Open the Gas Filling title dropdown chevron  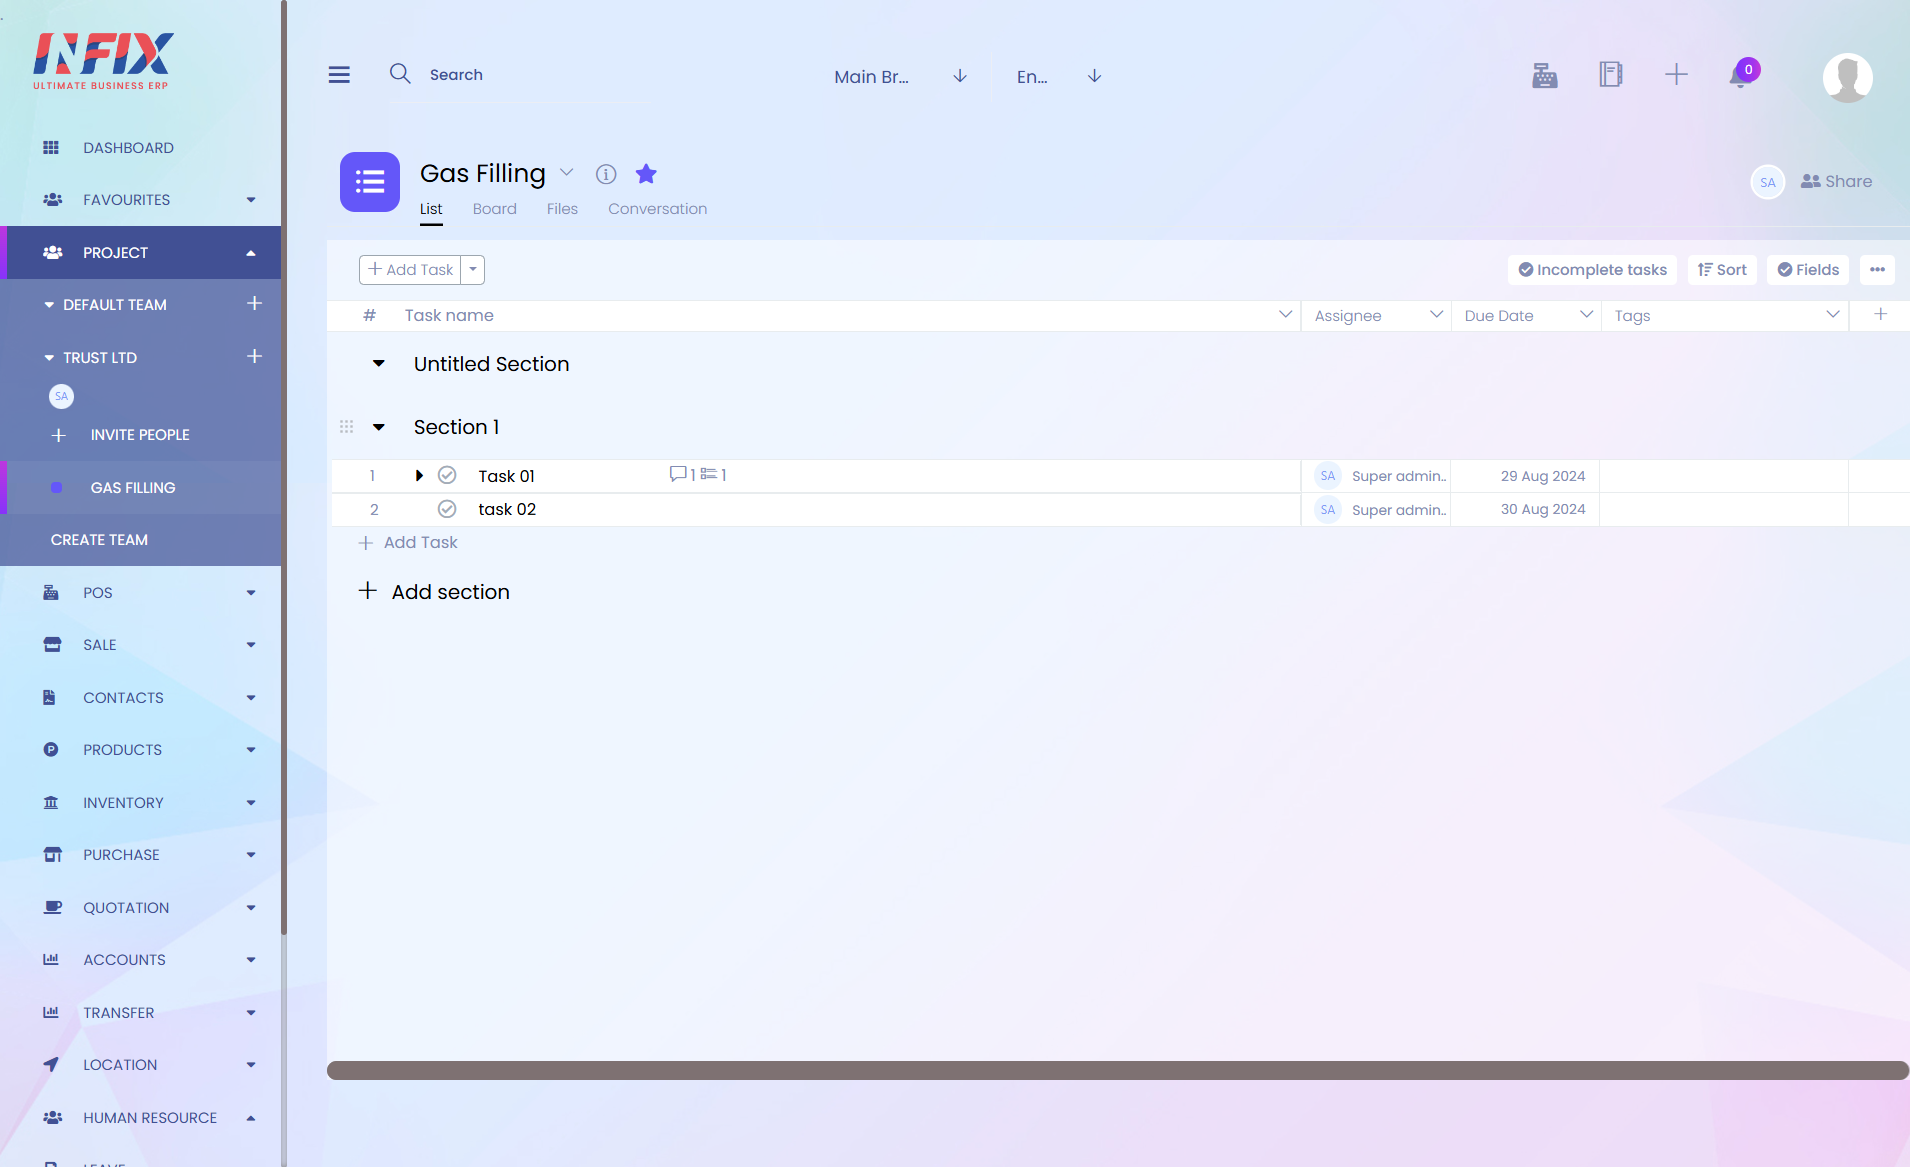tap(567, 172)
